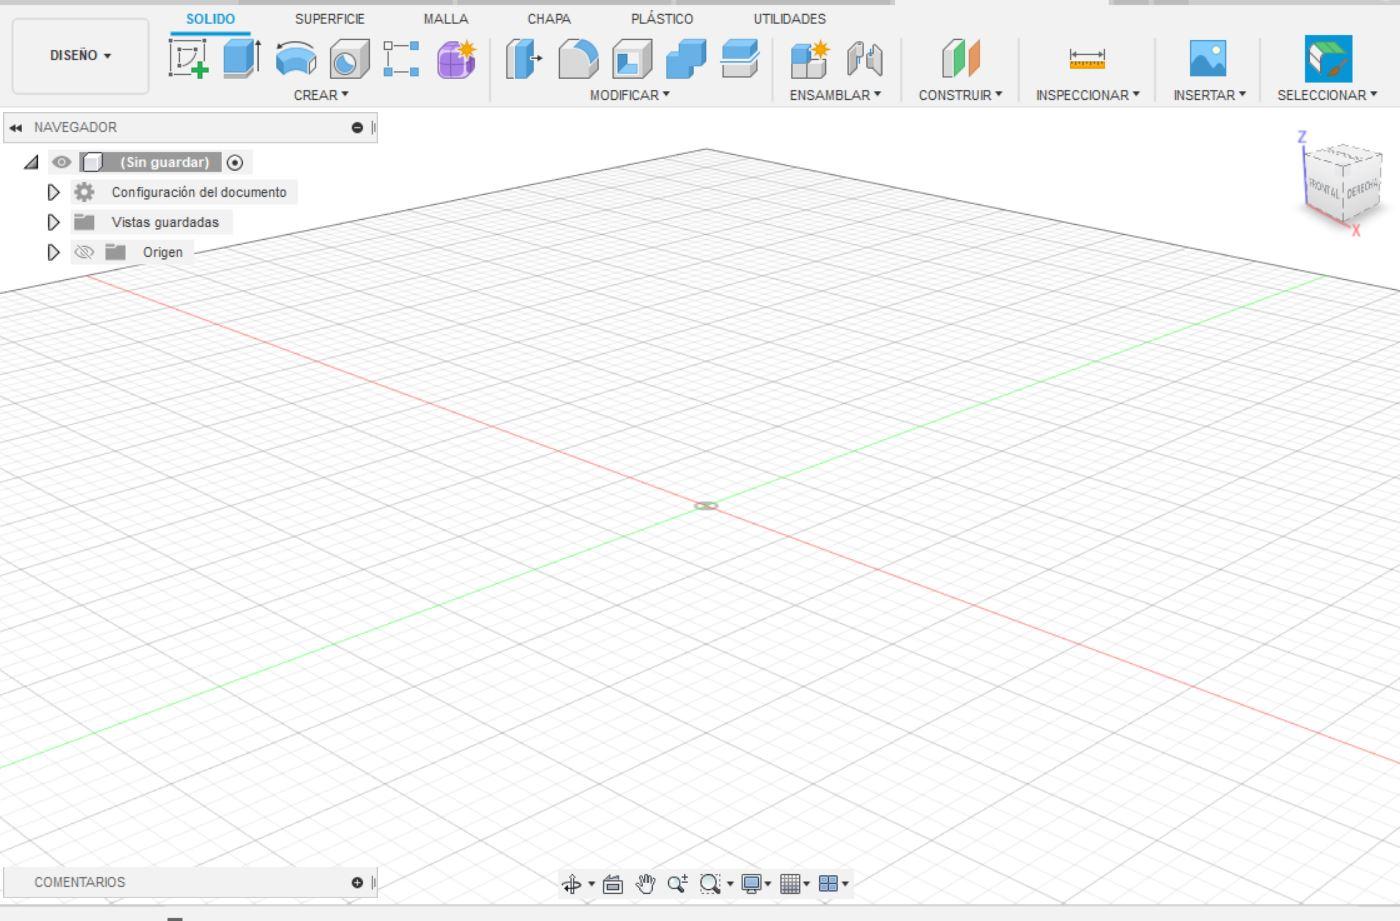Activate the Orbit navigation tool
The height and width of the screenshot is (921, 1400).
(x=572, y=884)
